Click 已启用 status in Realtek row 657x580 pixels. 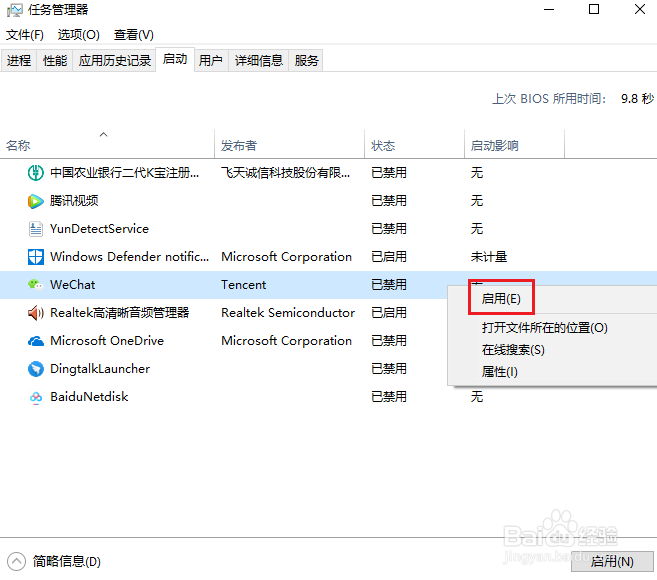389,313
